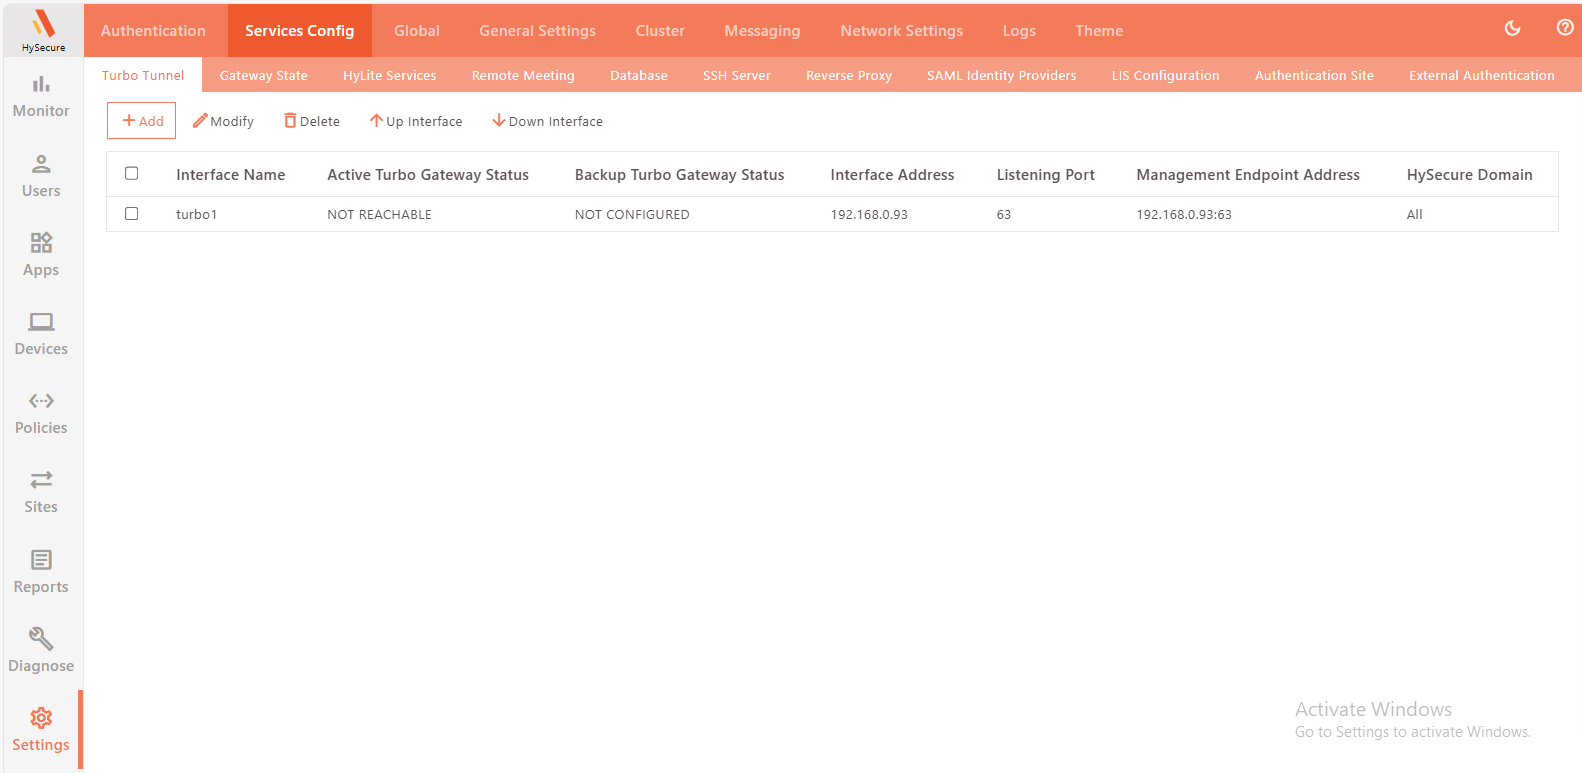Click Down Interface arrow button
Image resolution: width=1582 pixels, height=773 pixels.
547,121
